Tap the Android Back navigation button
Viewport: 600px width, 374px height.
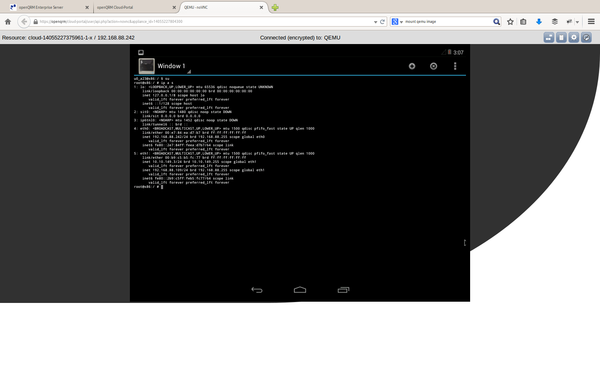[x=257, y=290]
